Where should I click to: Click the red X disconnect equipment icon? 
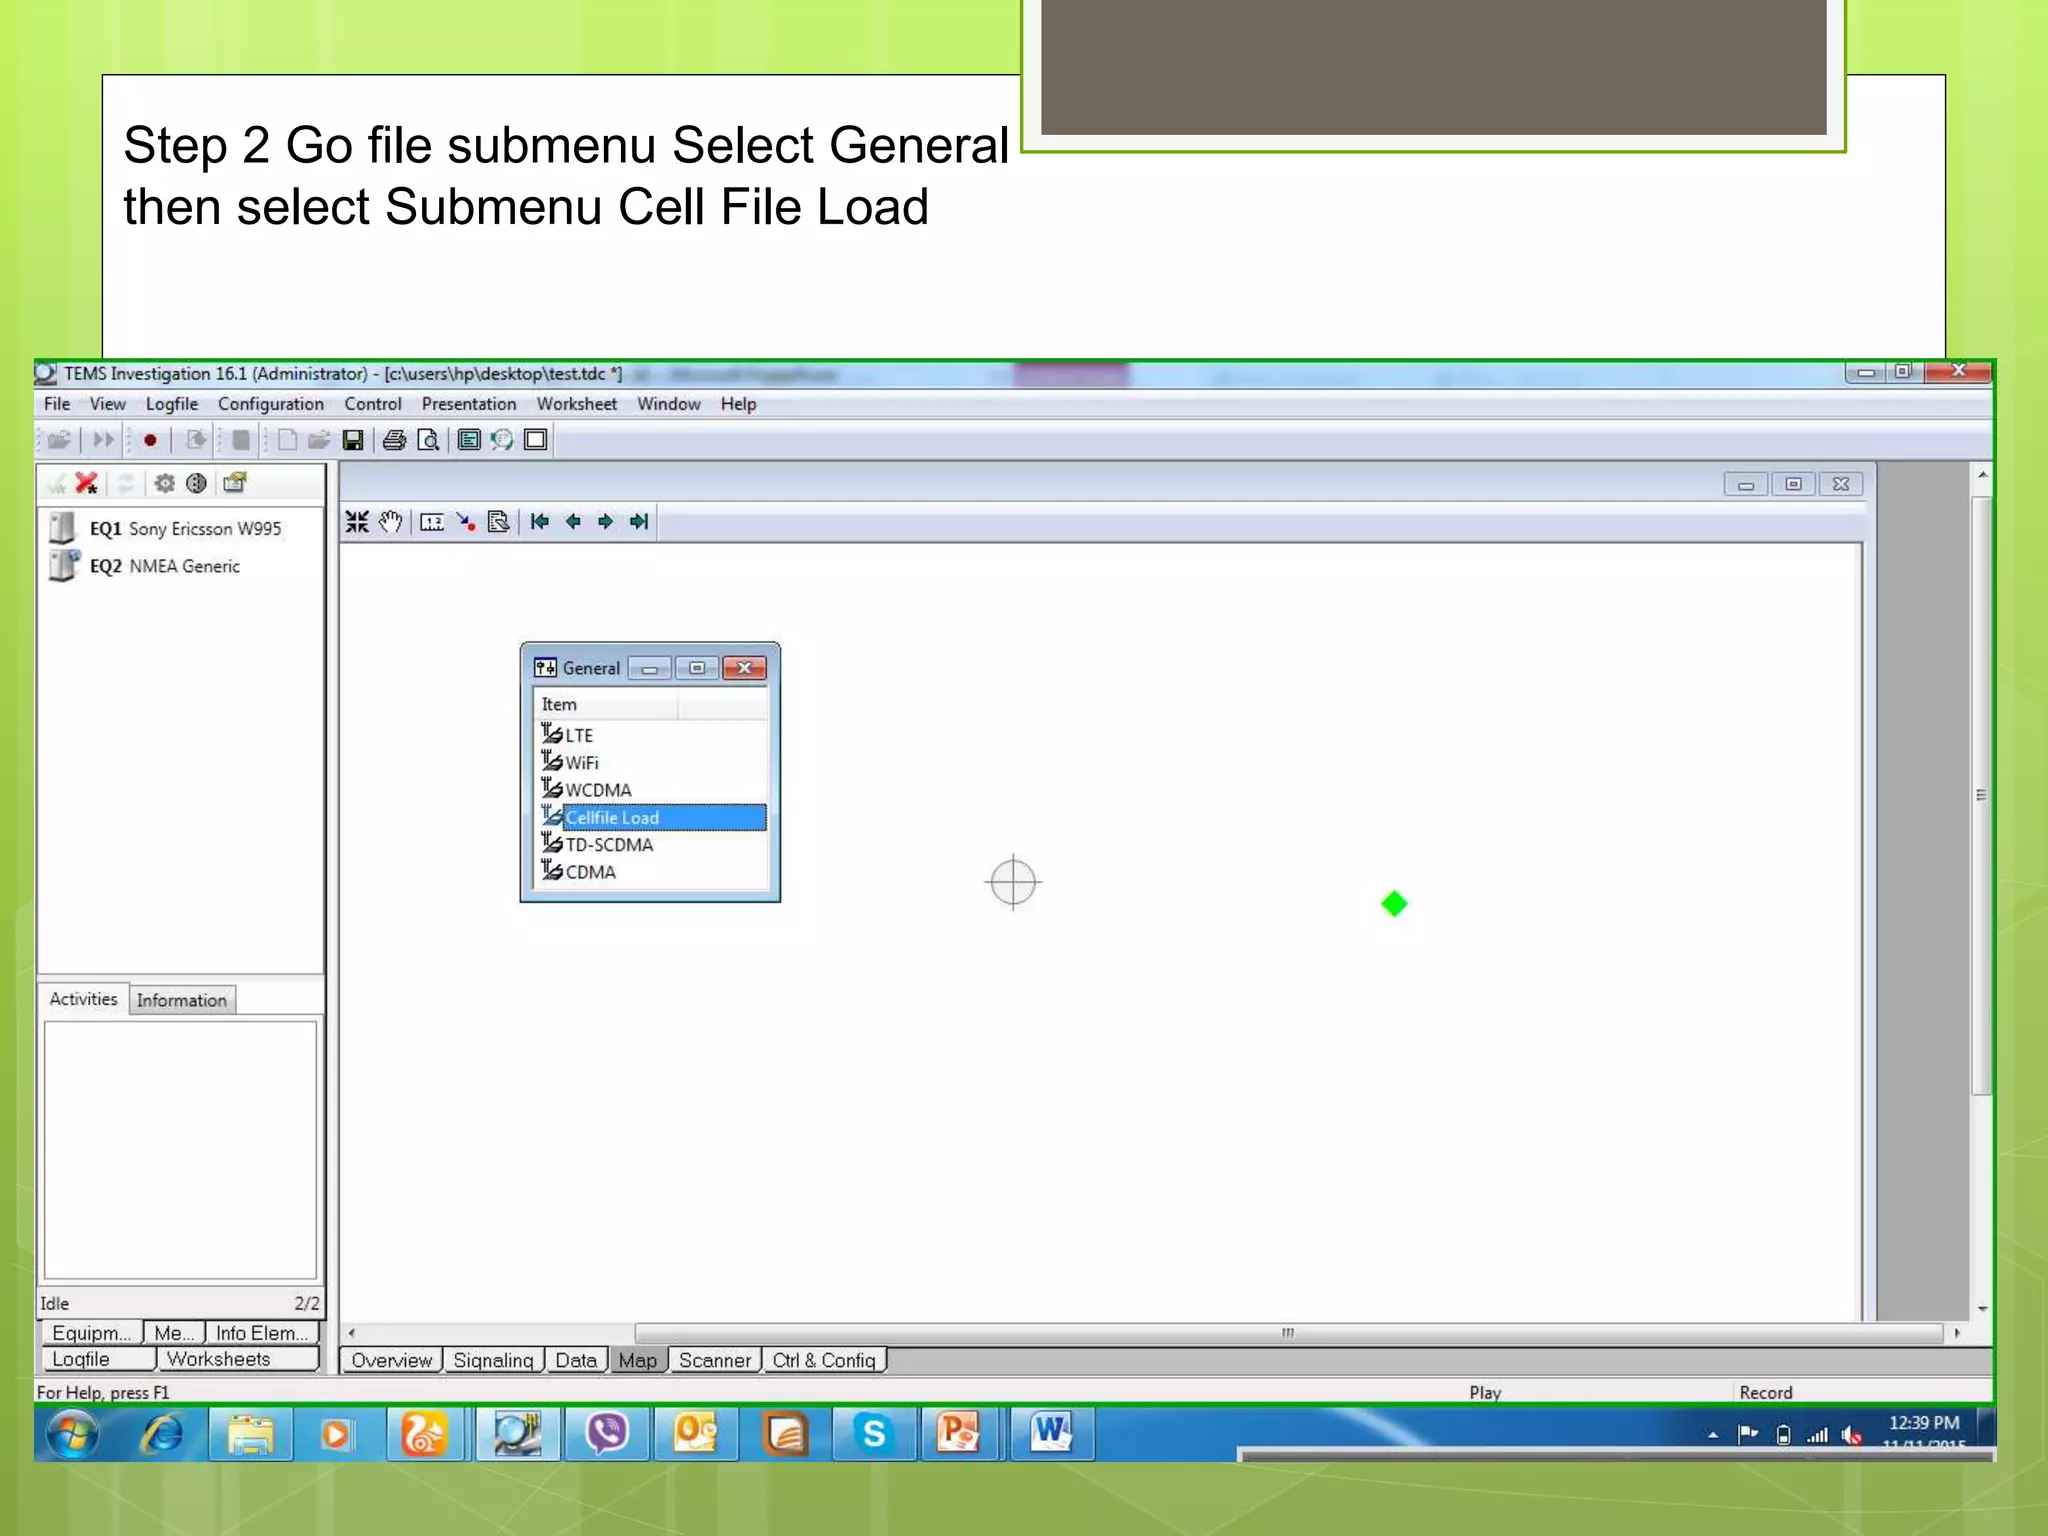coord(87,484)
